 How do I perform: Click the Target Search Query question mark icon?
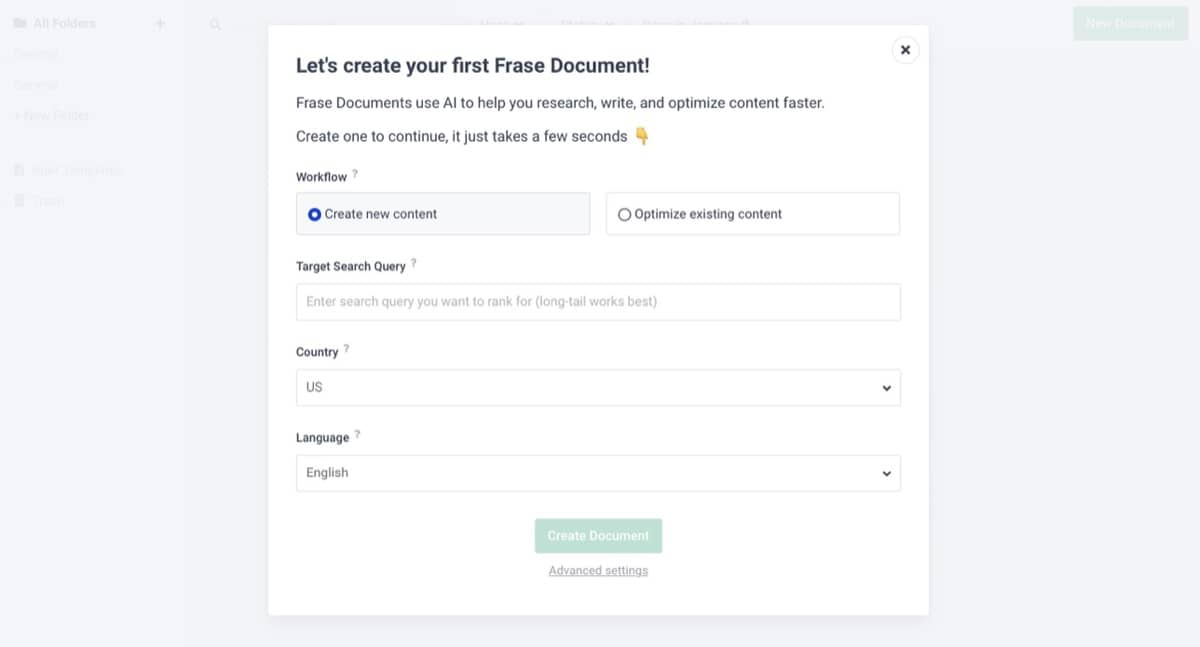click(413, 262)
